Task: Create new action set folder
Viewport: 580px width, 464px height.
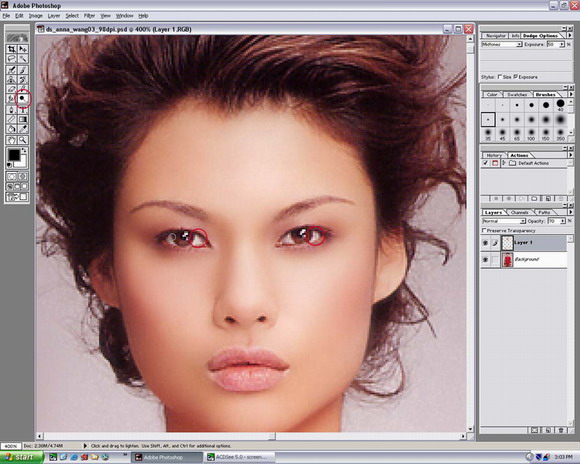Action: [534, 198]
